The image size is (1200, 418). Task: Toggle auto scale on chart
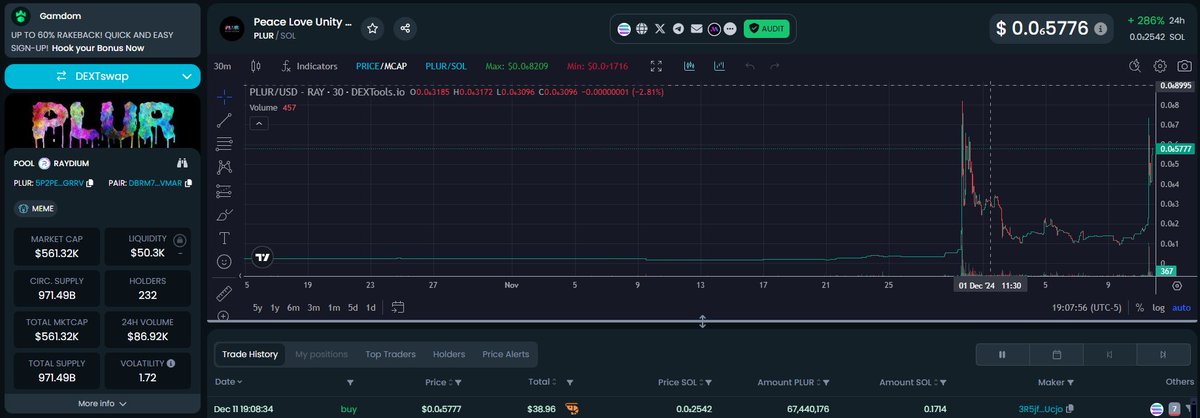click(x=1181, y=308)
